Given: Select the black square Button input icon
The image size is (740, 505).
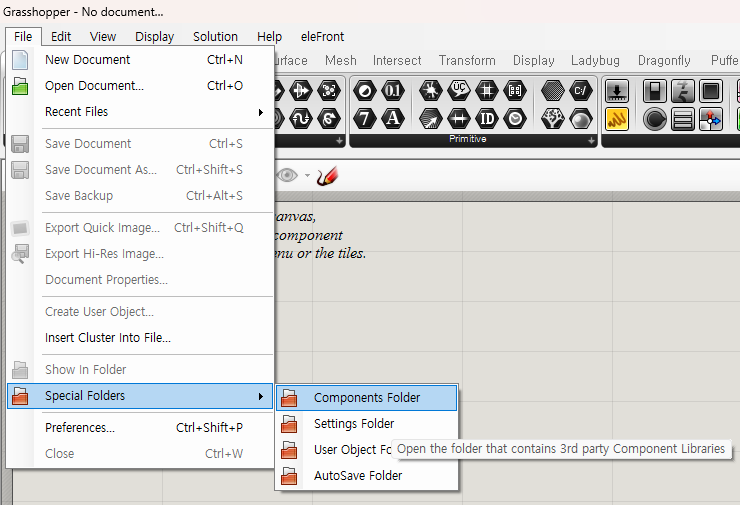Looking at the screenshot, I should pos(711,91).
